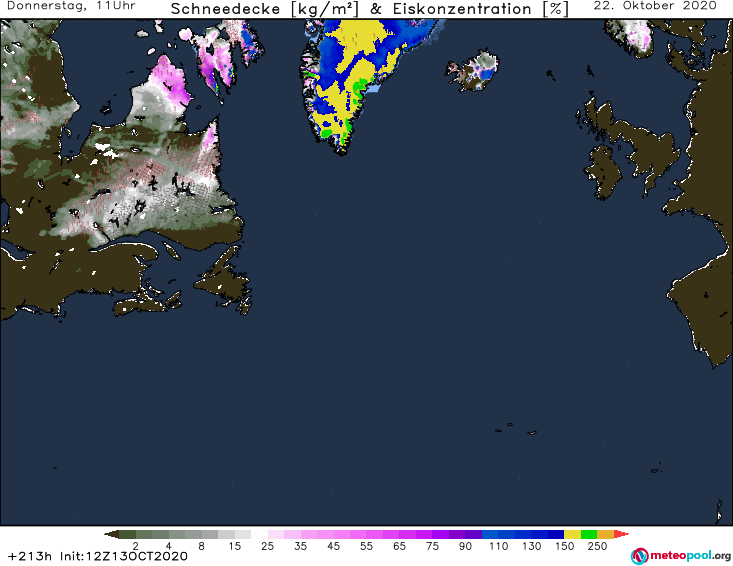Click the legend value '65'
Viewport: 733px width, 566px height.
(399, 546)
